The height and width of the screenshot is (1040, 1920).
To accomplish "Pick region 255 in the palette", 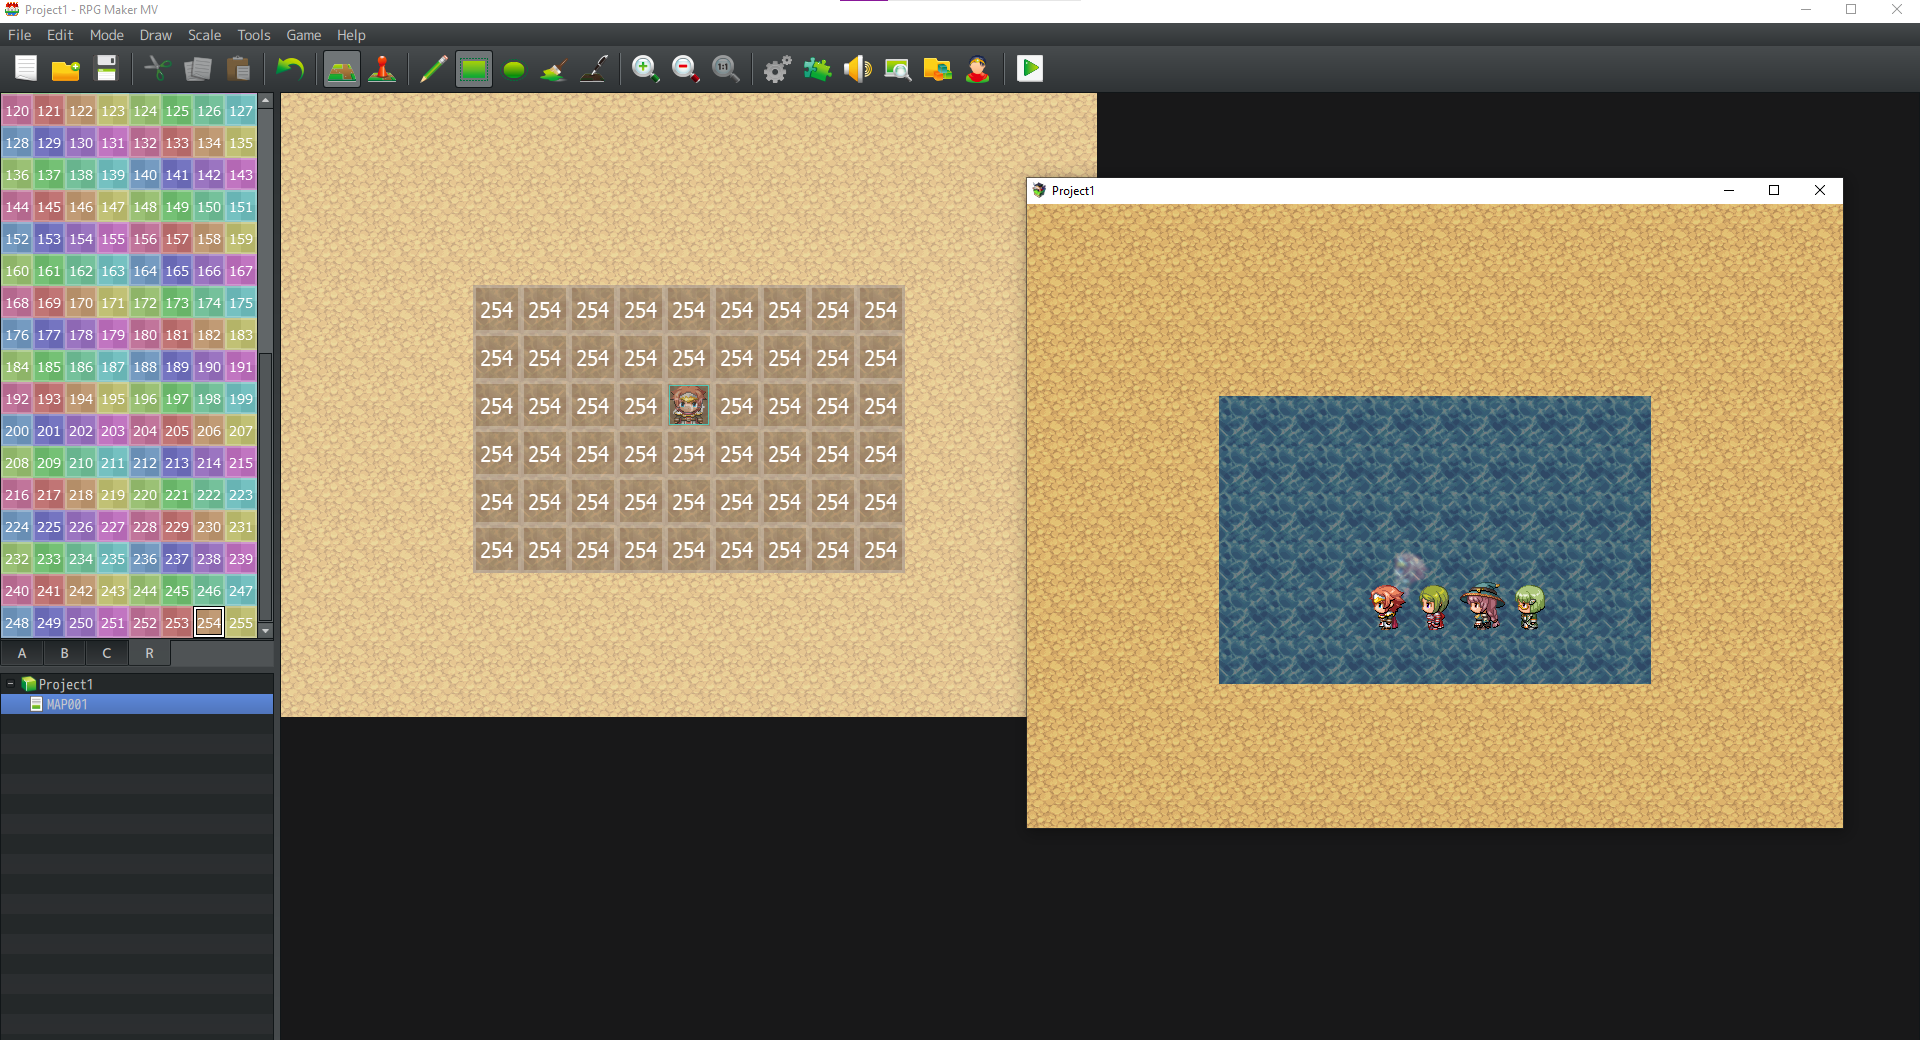I will coord(241,623).
